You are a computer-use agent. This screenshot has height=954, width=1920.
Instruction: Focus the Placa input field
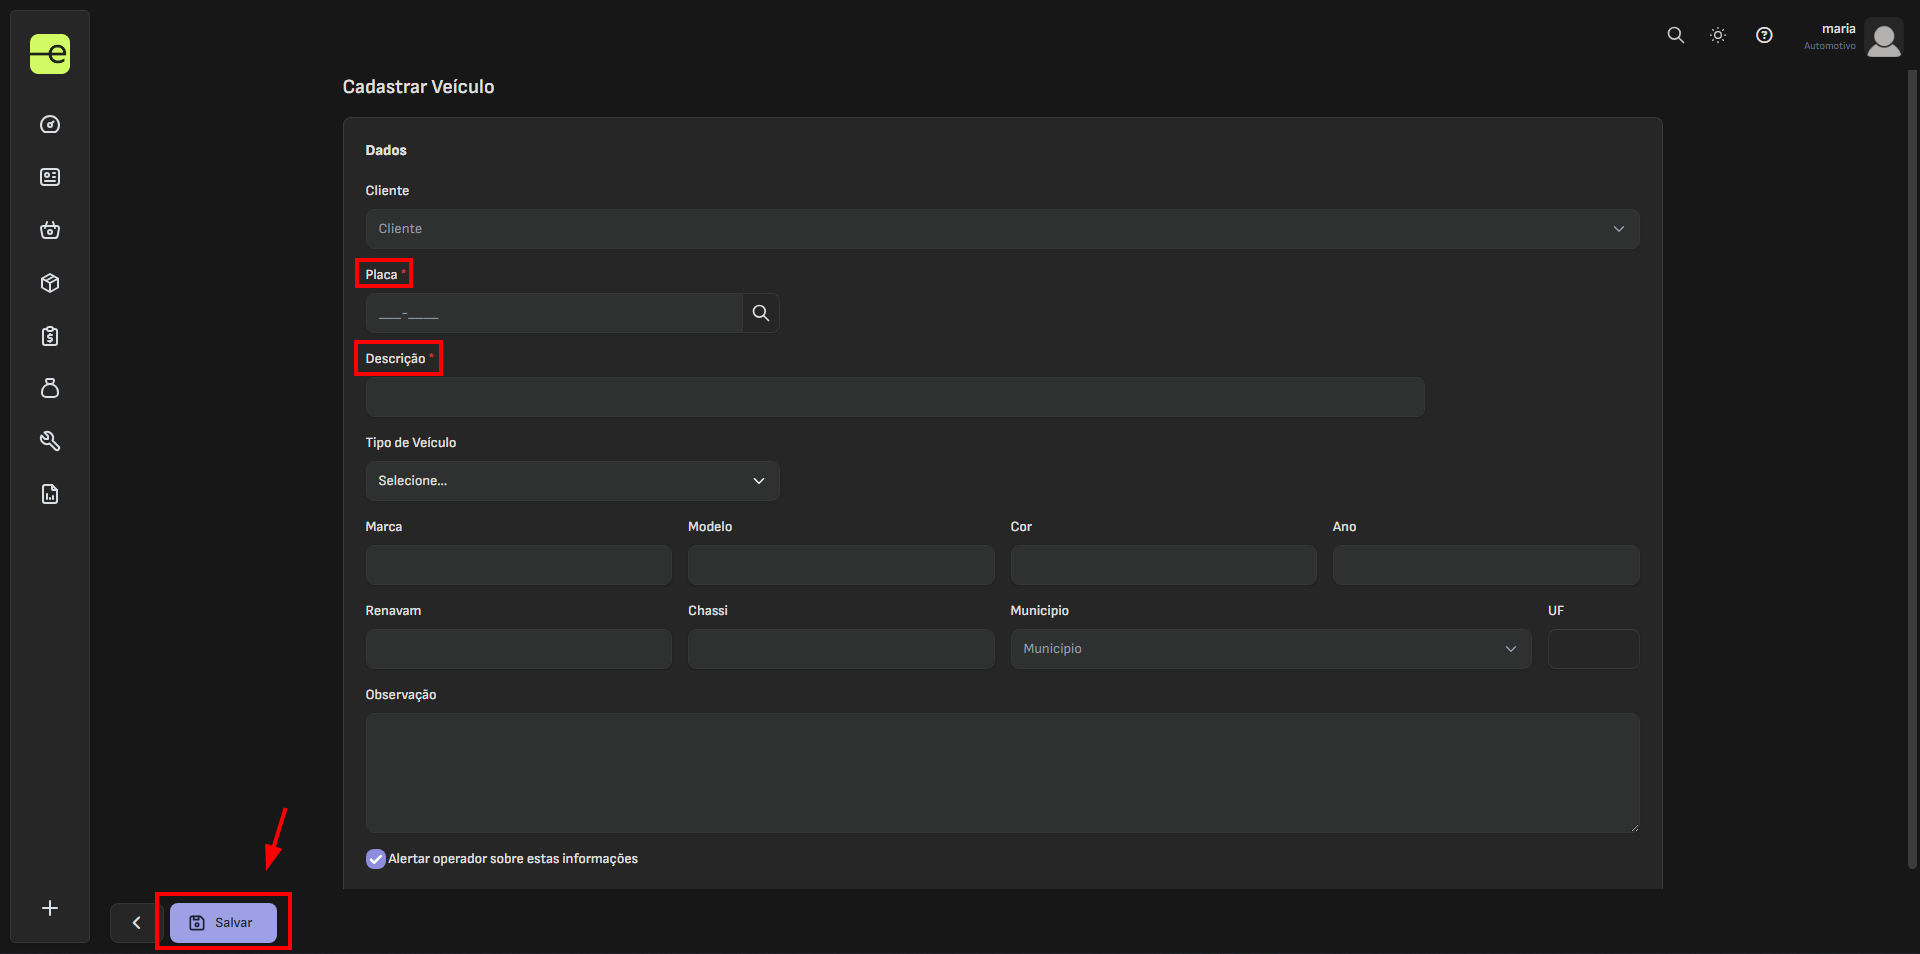point(554,313)
